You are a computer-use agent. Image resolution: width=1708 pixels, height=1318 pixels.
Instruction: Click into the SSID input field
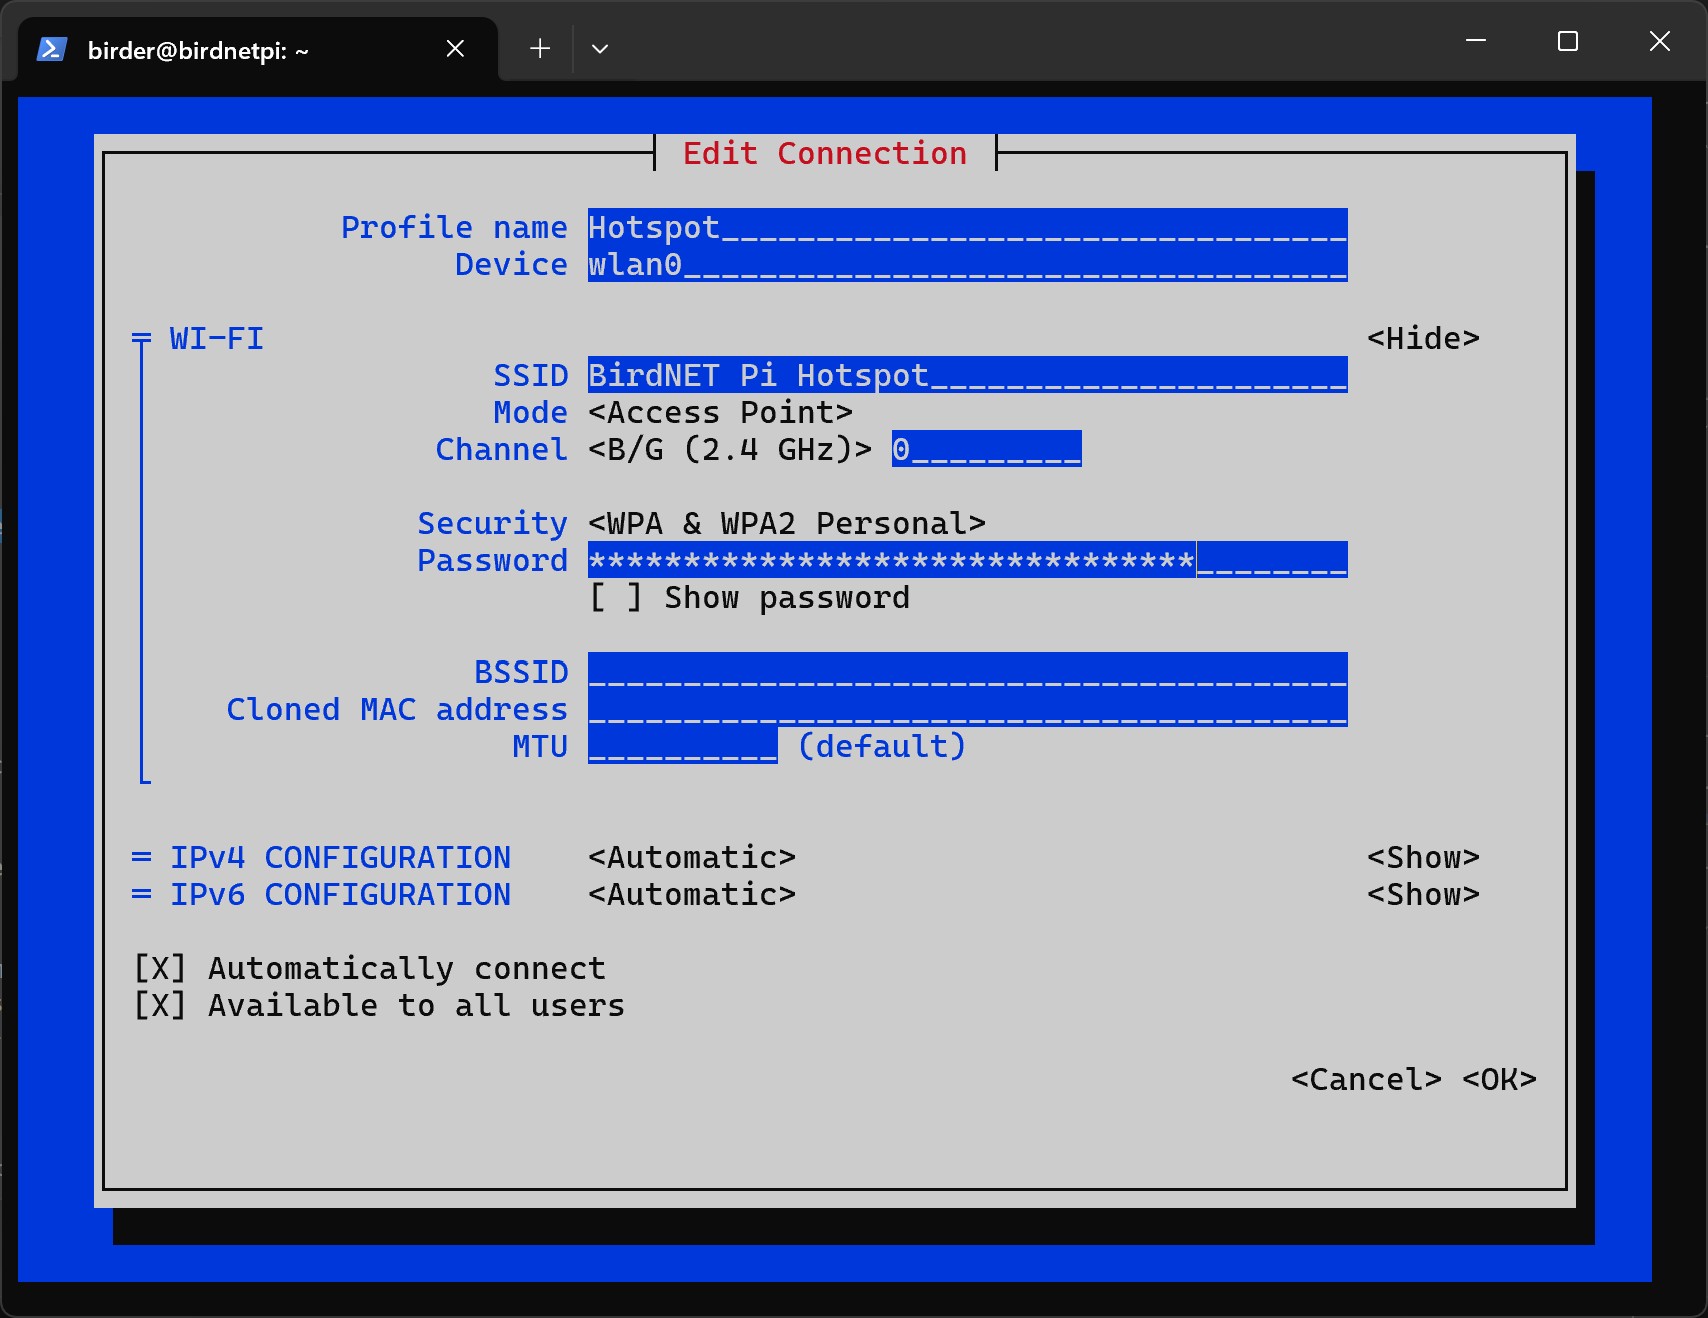966,376
